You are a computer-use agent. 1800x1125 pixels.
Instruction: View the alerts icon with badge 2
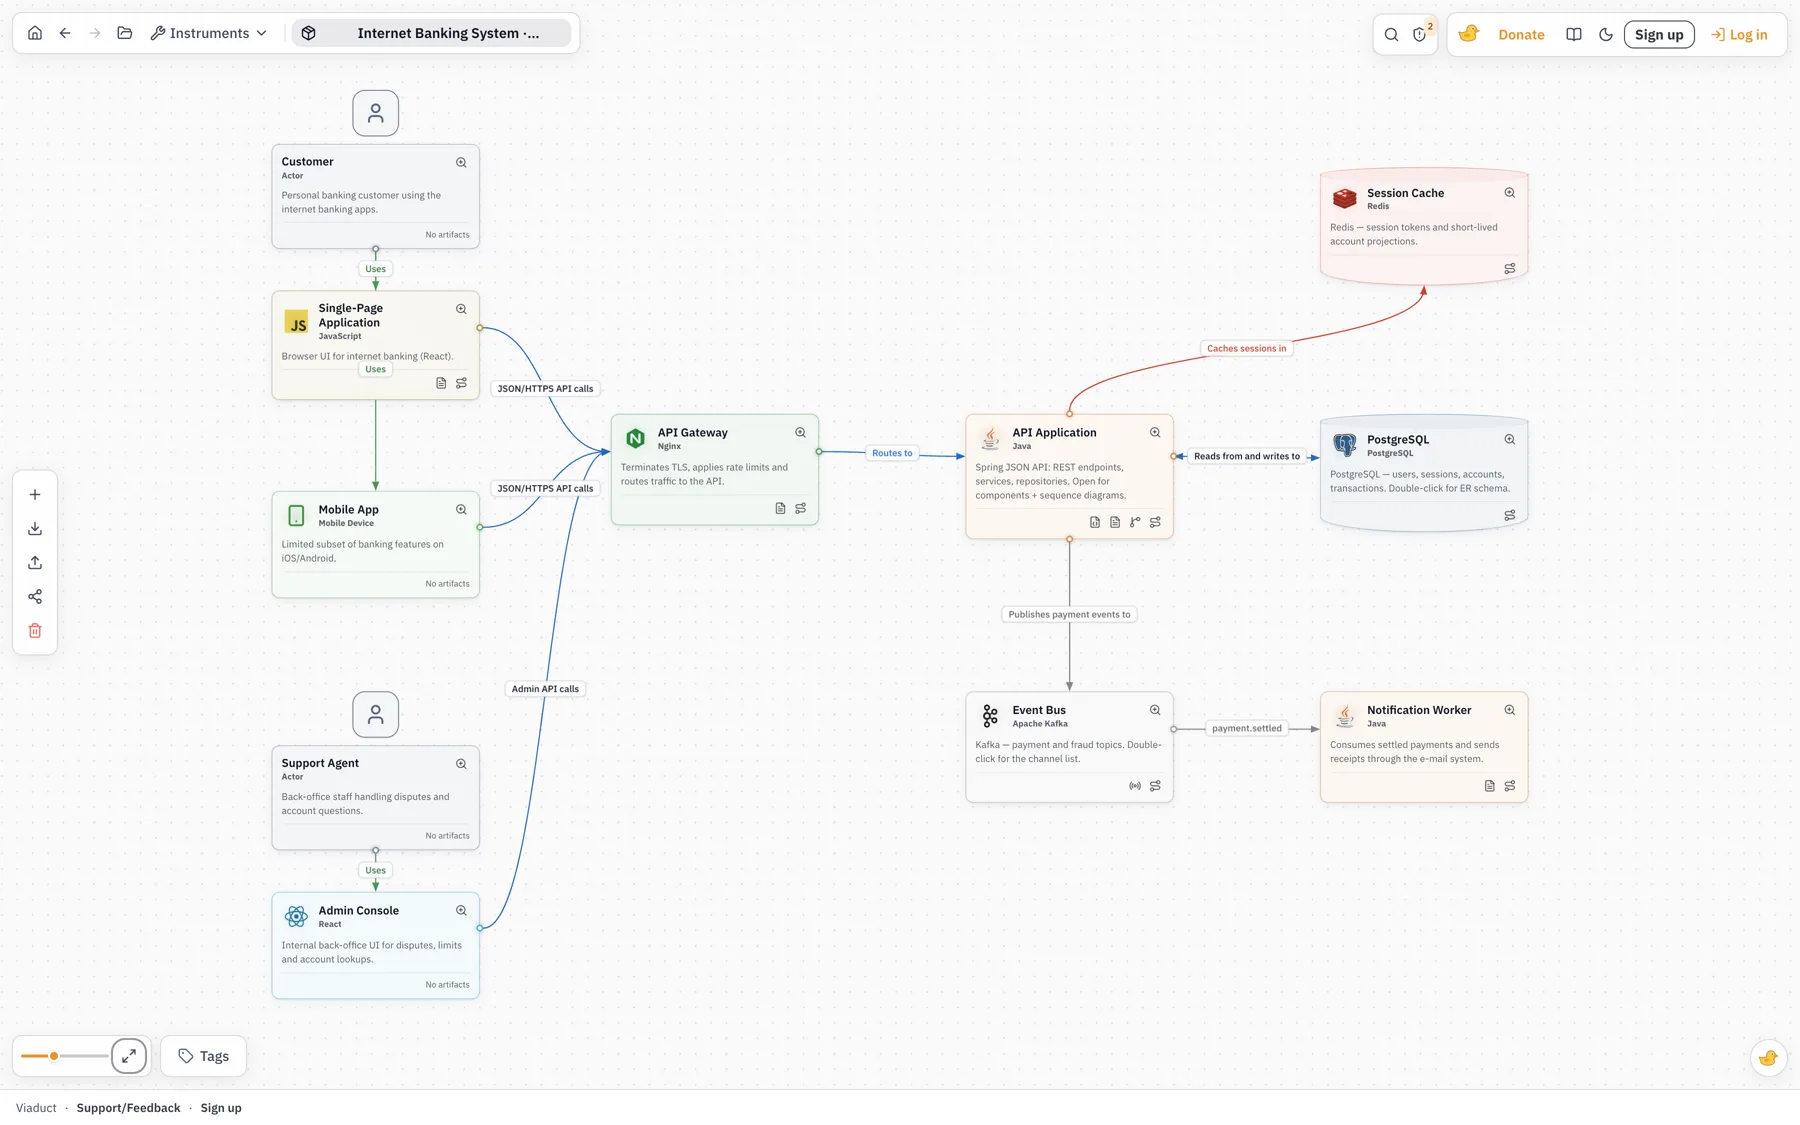pyautogui.click(x=1420, y=35)
